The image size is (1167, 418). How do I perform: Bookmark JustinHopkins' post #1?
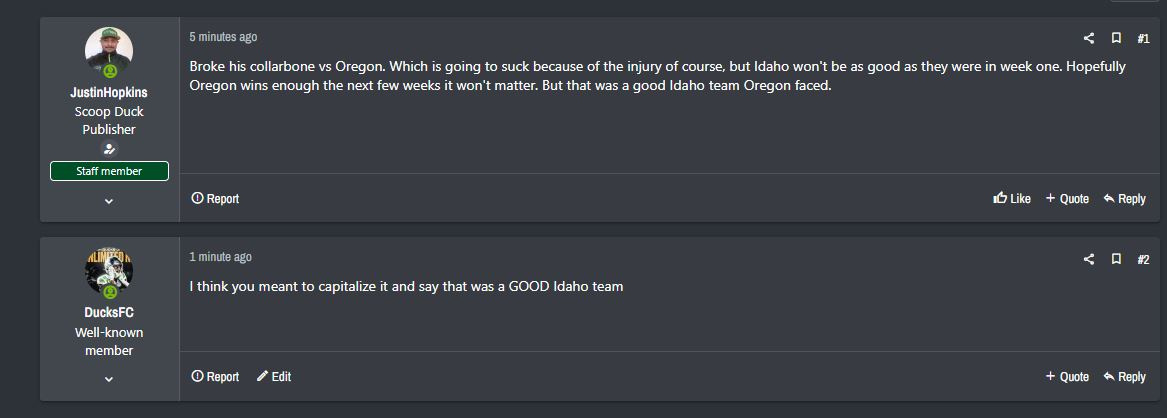pyautogui.click(x=1116, y=38)
